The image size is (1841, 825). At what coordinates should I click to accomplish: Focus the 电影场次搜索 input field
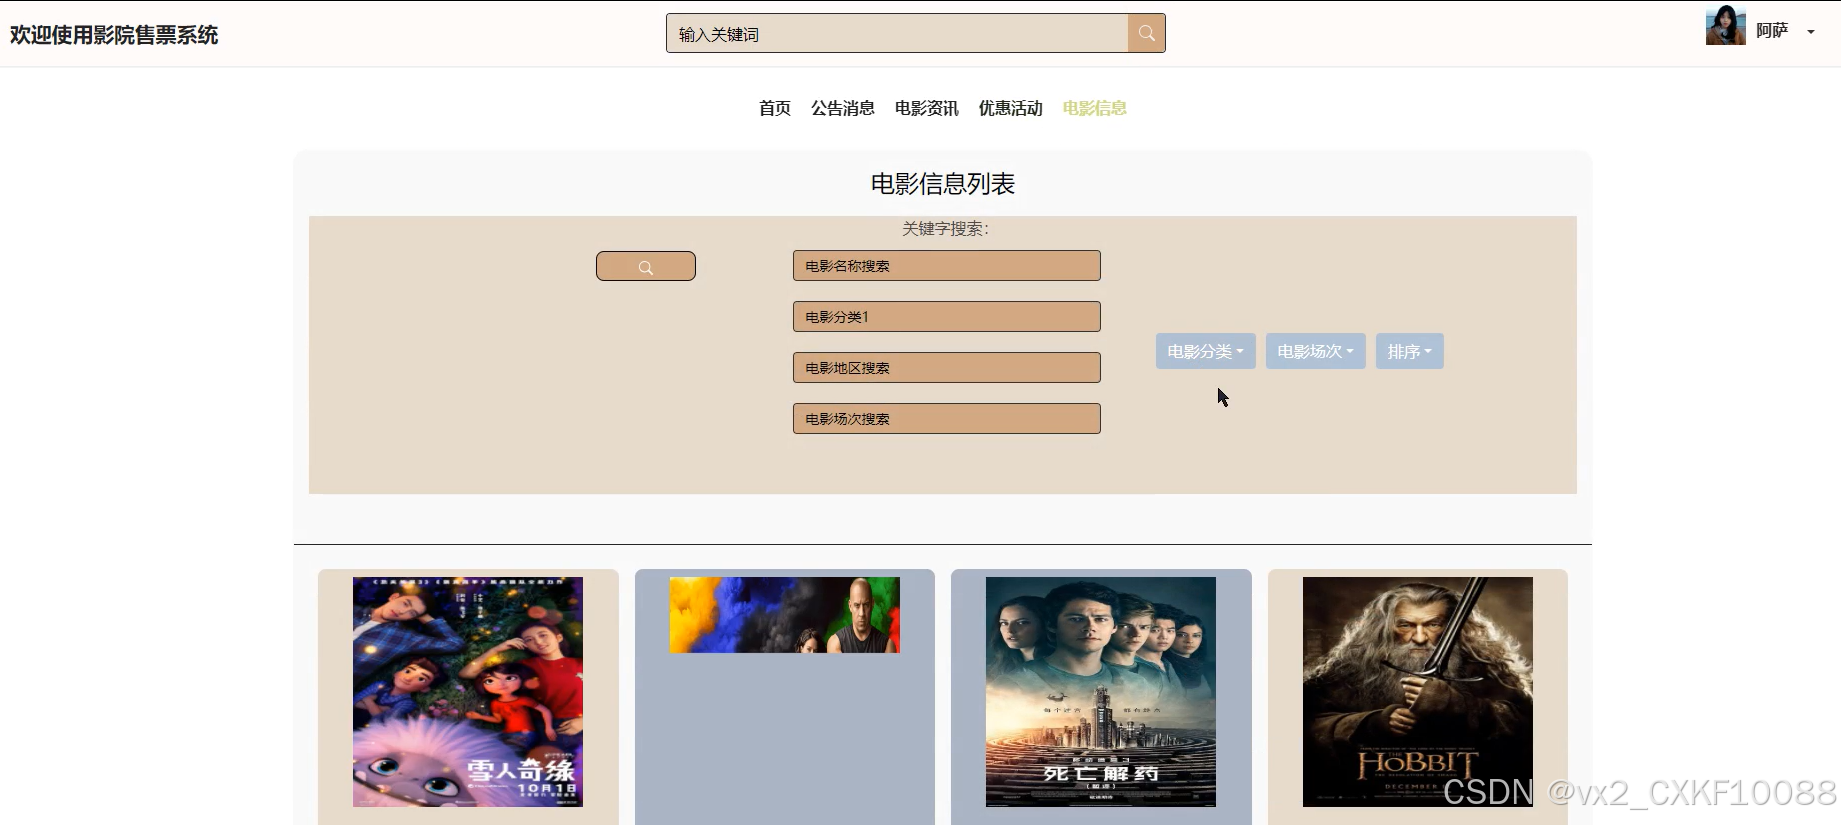click(x=947, y=419)
